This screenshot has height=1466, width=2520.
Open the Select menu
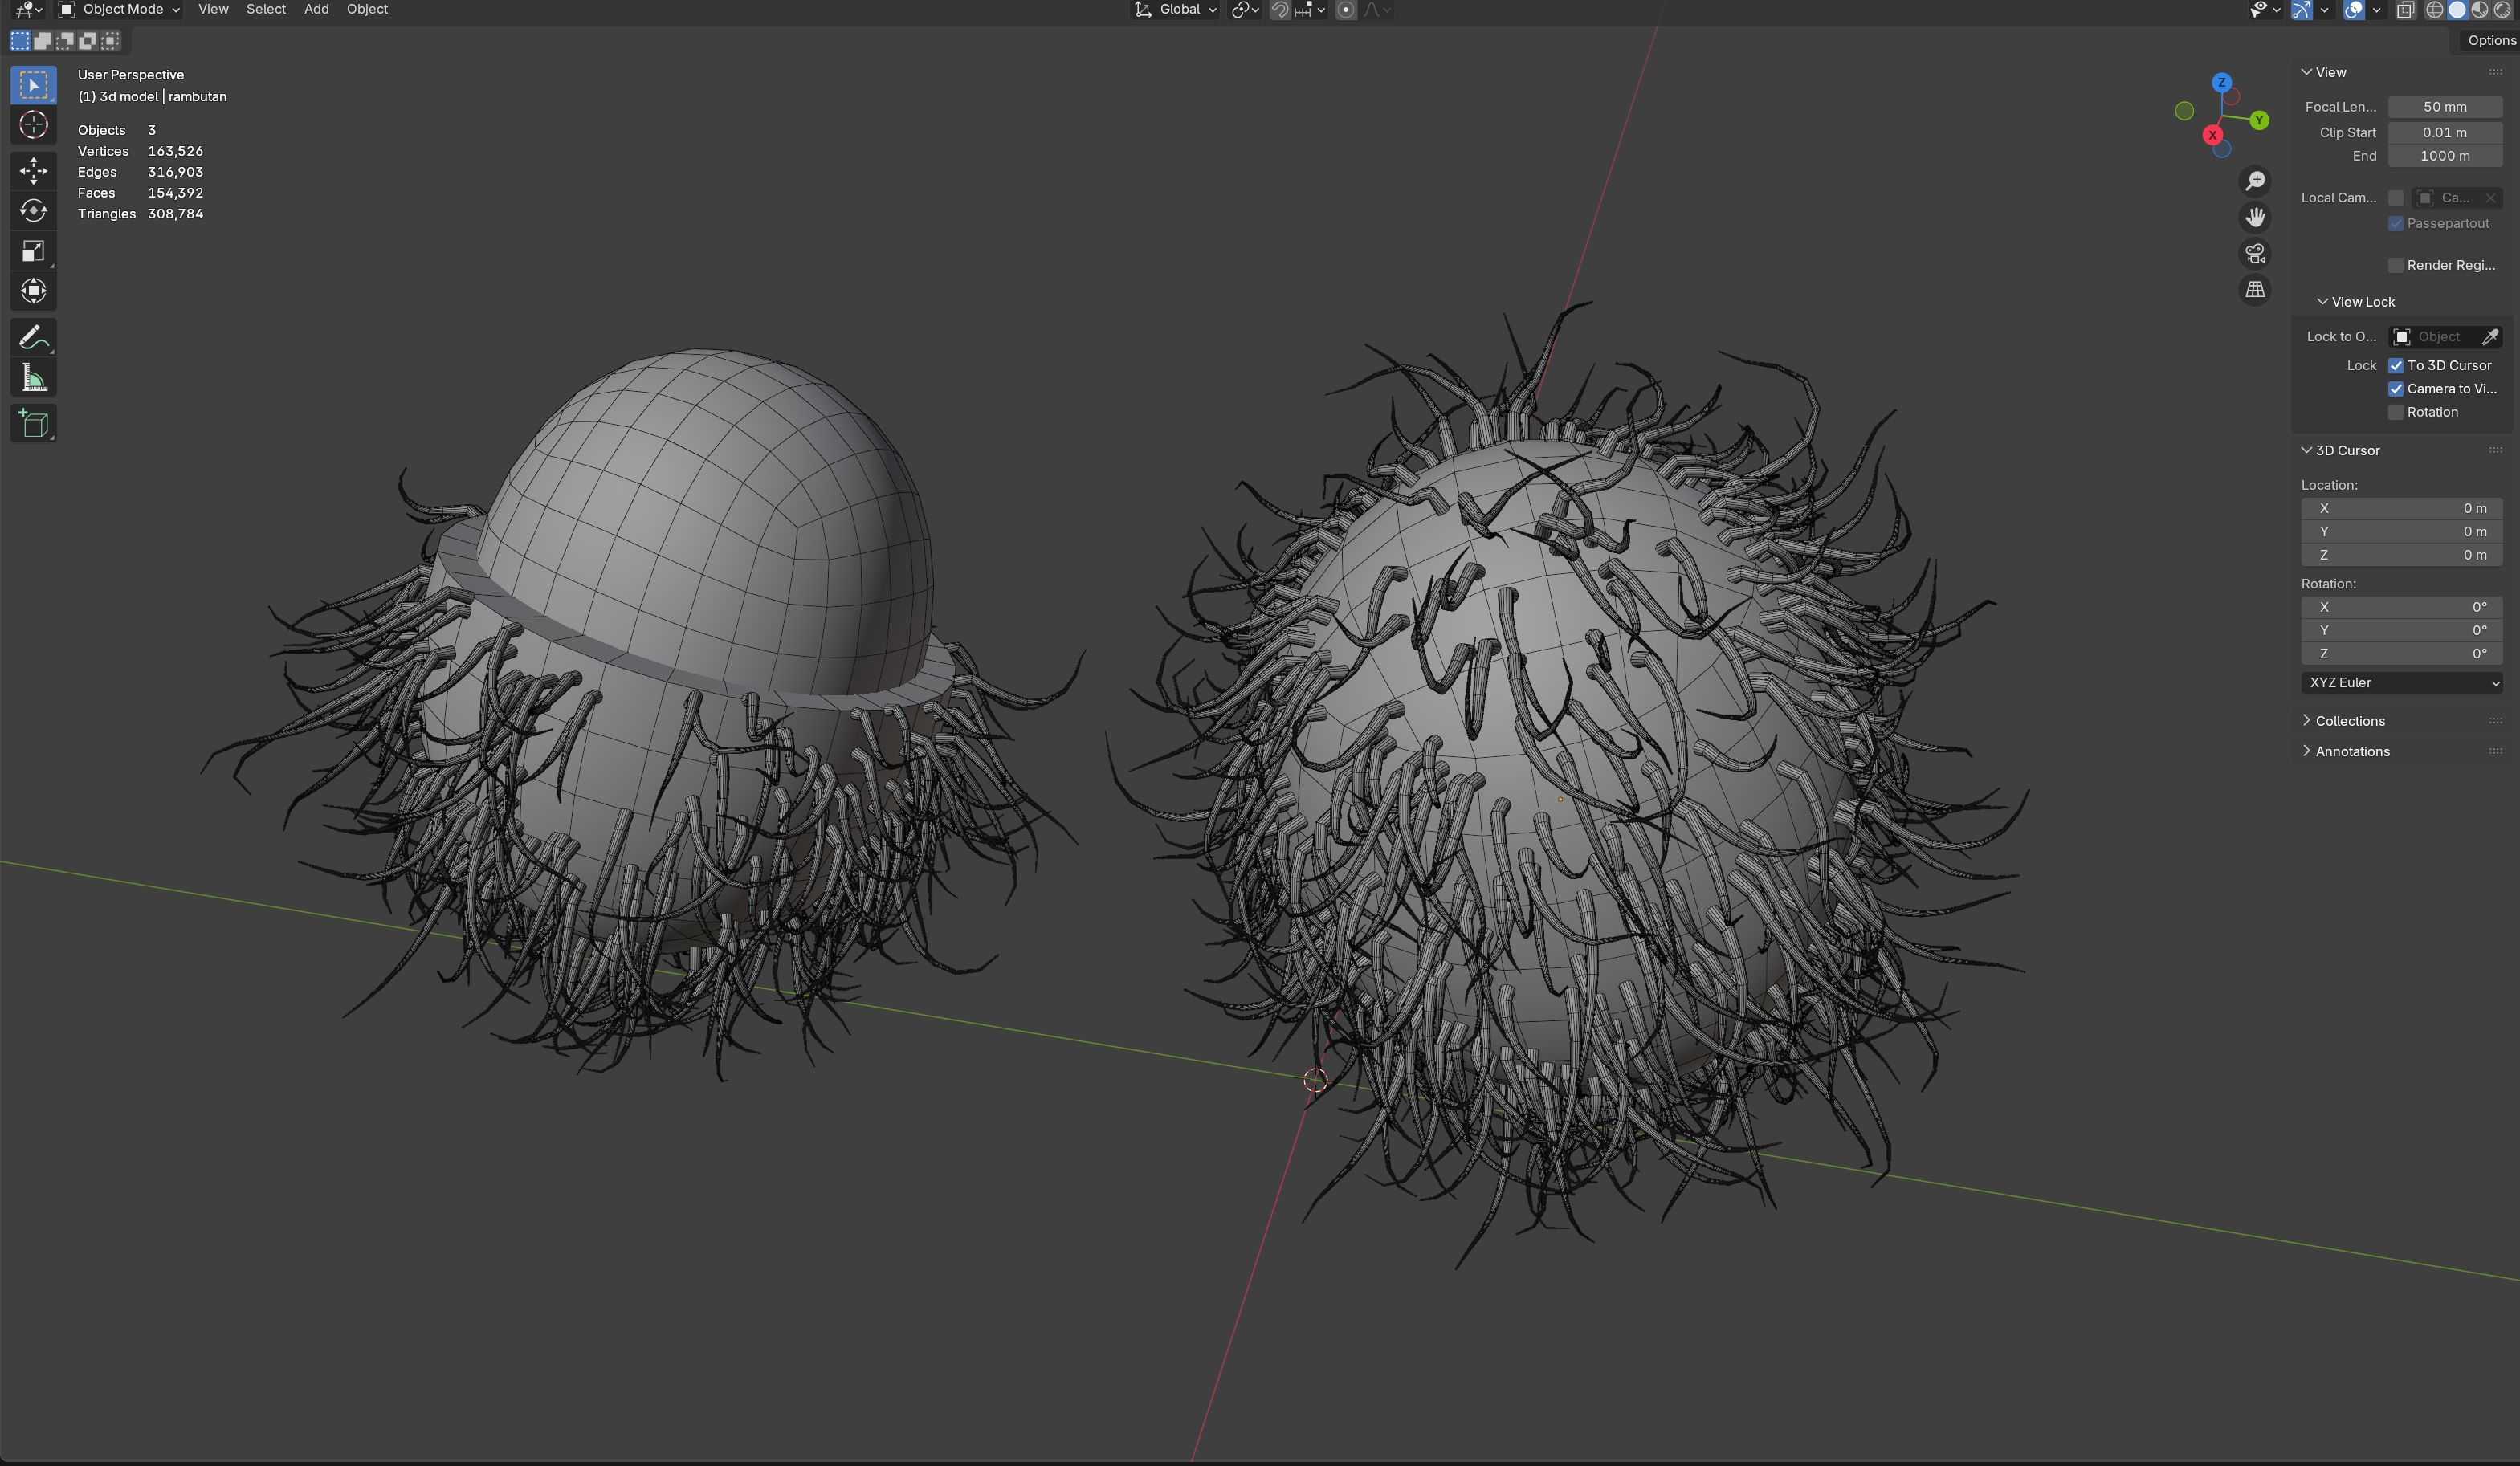(x=266, y=10)
